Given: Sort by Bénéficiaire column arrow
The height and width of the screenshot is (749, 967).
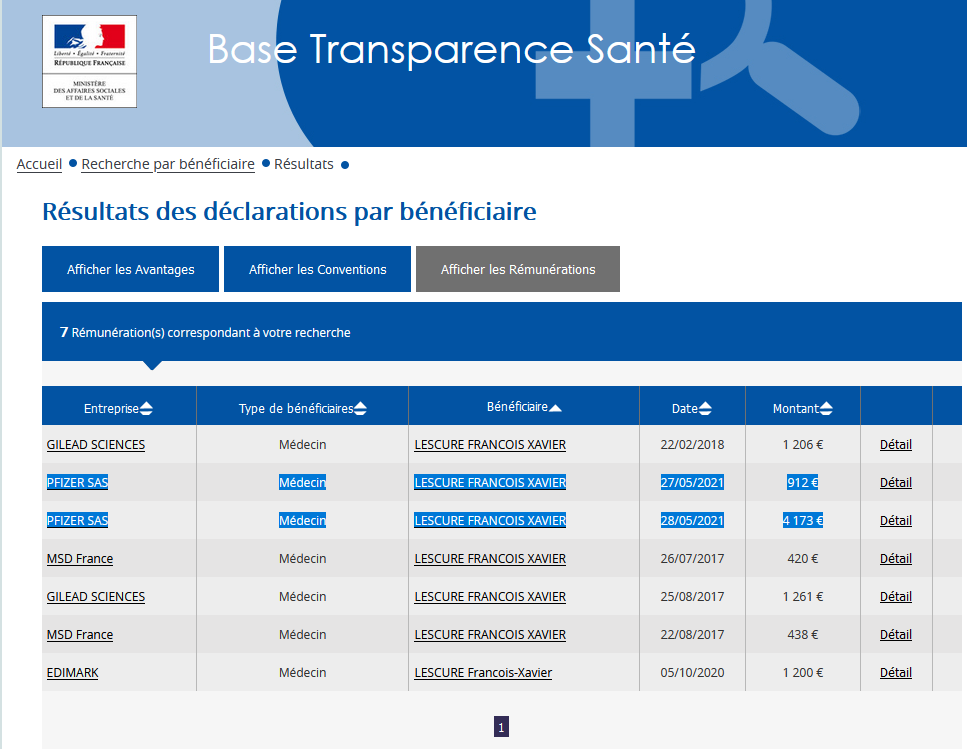Looking at the screenshot, I should coord(555,407).
